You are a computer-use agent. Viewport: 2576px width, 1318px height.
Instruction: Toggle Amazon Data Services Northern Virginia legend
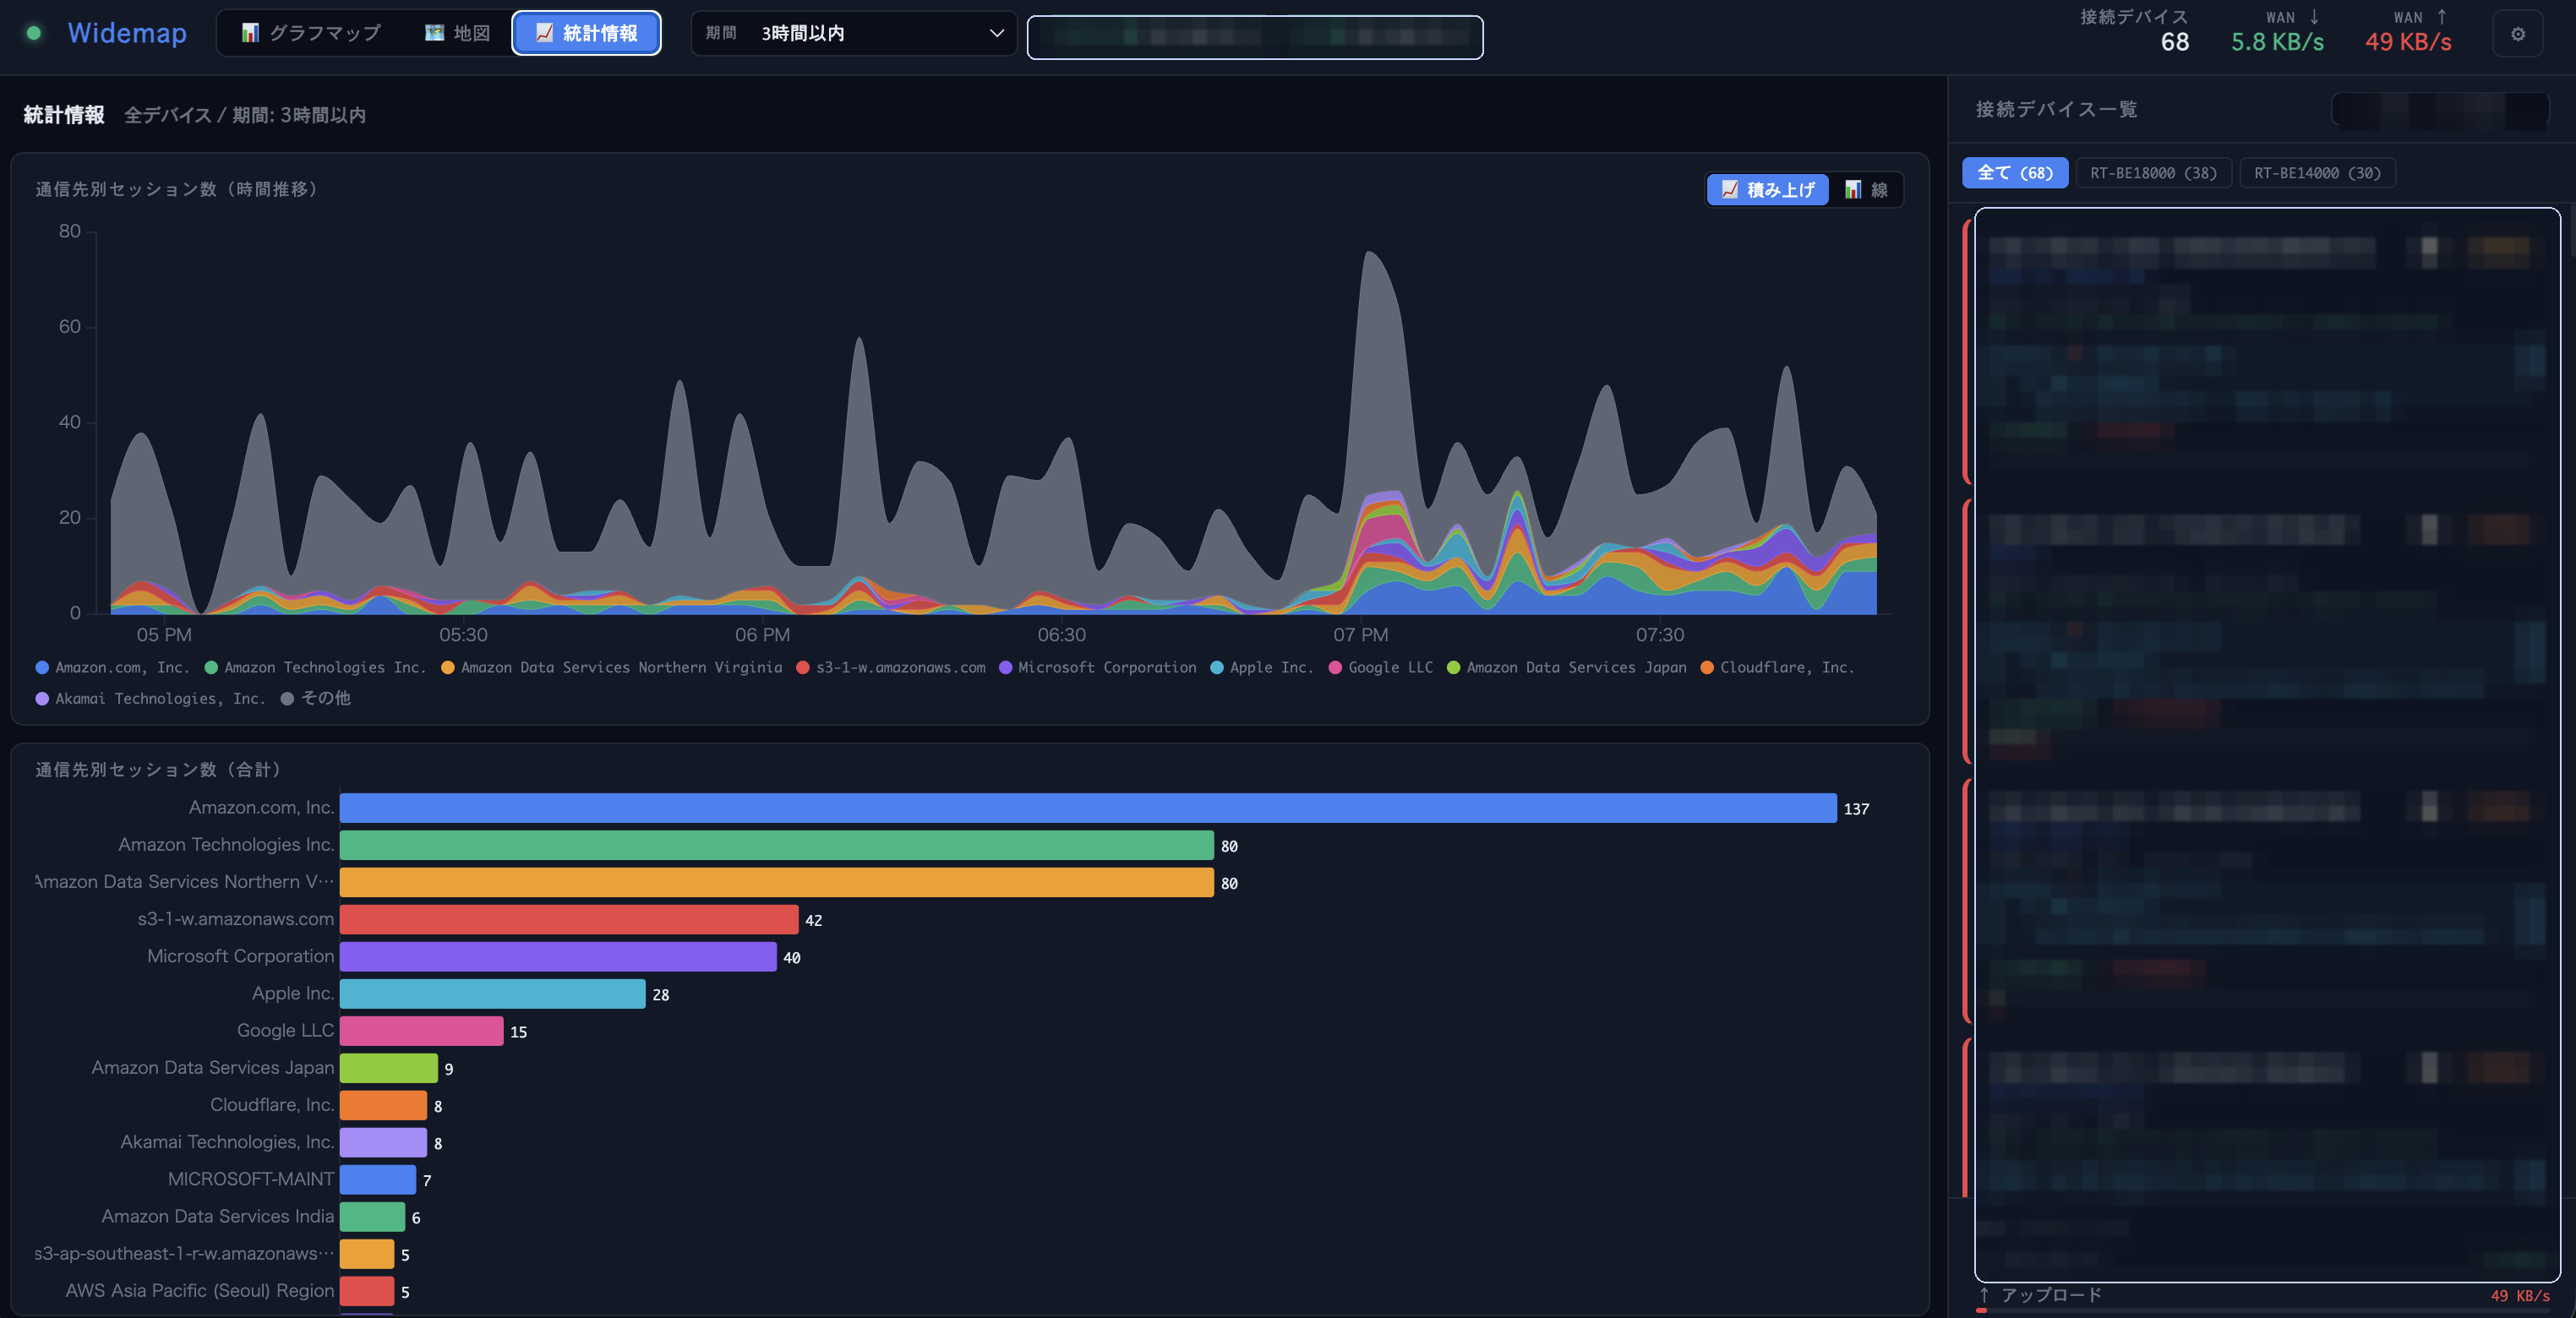pyautogui.click(x=611, y=667)
